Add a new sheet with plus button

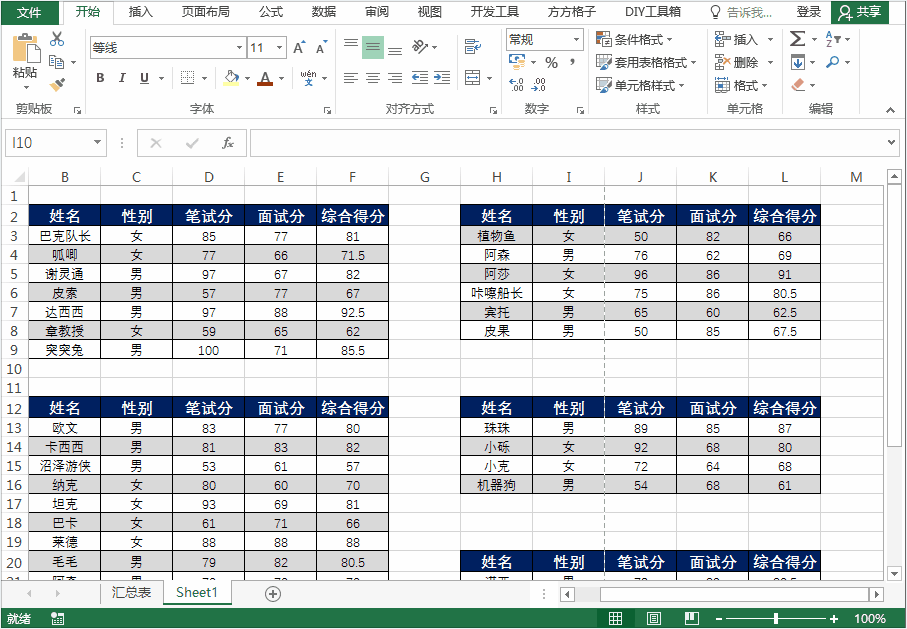coord(273,594)
